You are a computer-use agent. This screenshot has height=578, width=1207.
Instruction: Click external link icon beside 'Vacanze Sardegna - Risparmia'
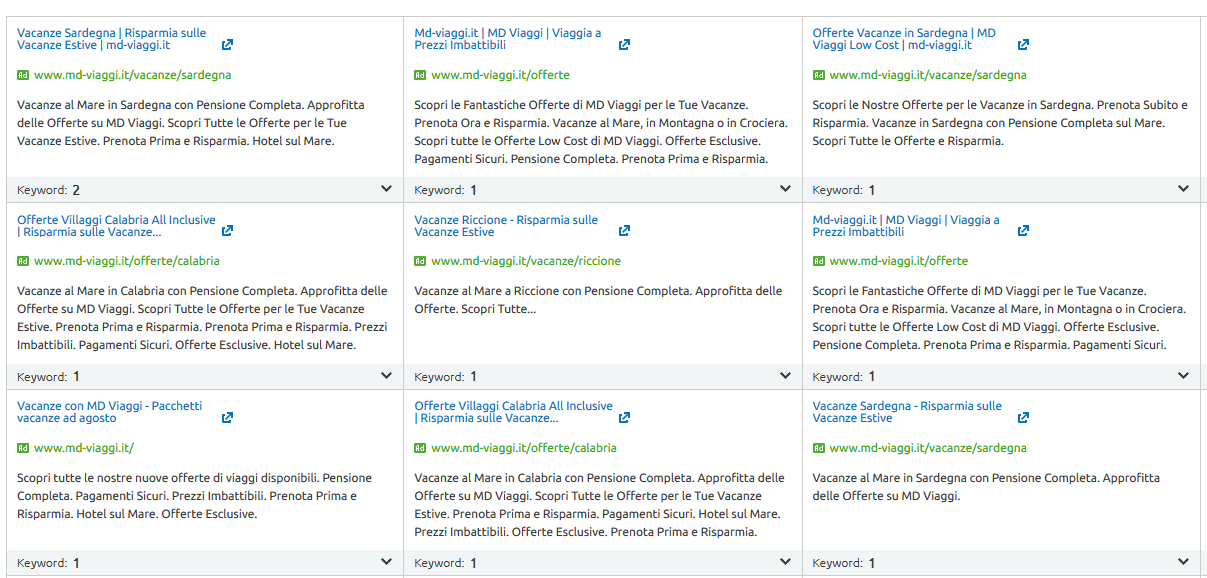1023,417
